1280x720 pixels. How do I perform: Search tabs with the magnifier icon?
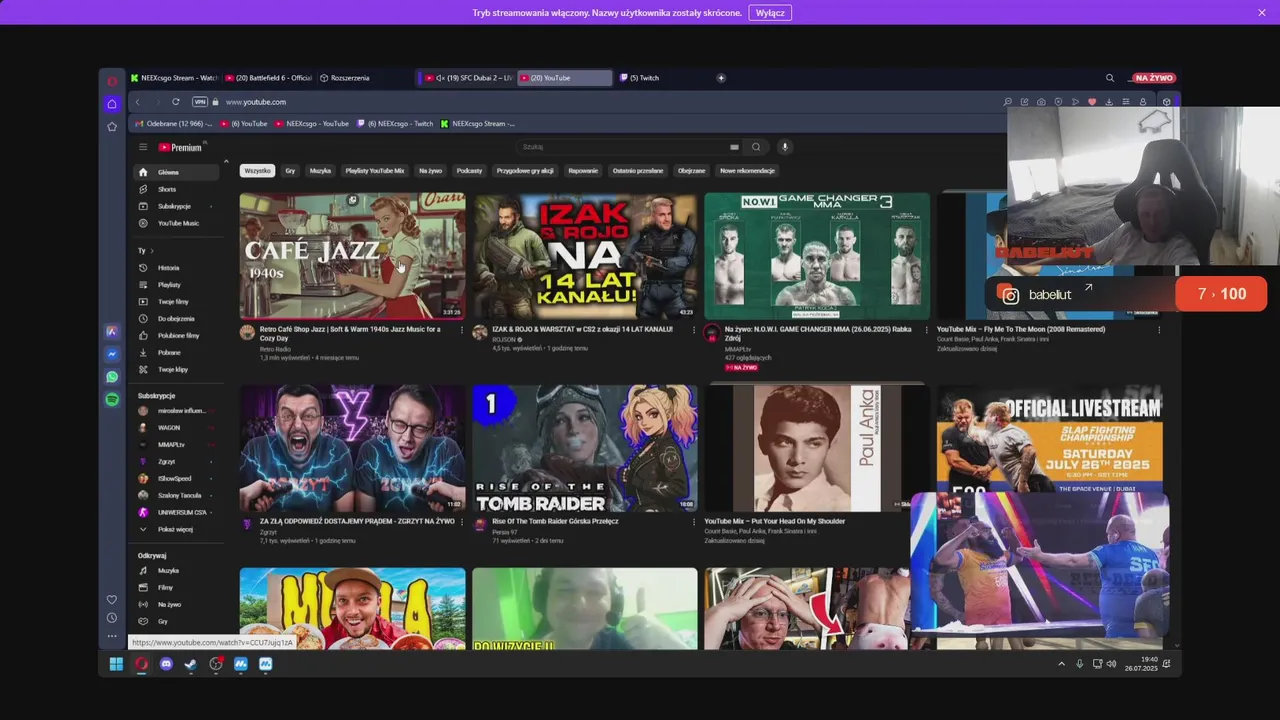pos(1110,78)
